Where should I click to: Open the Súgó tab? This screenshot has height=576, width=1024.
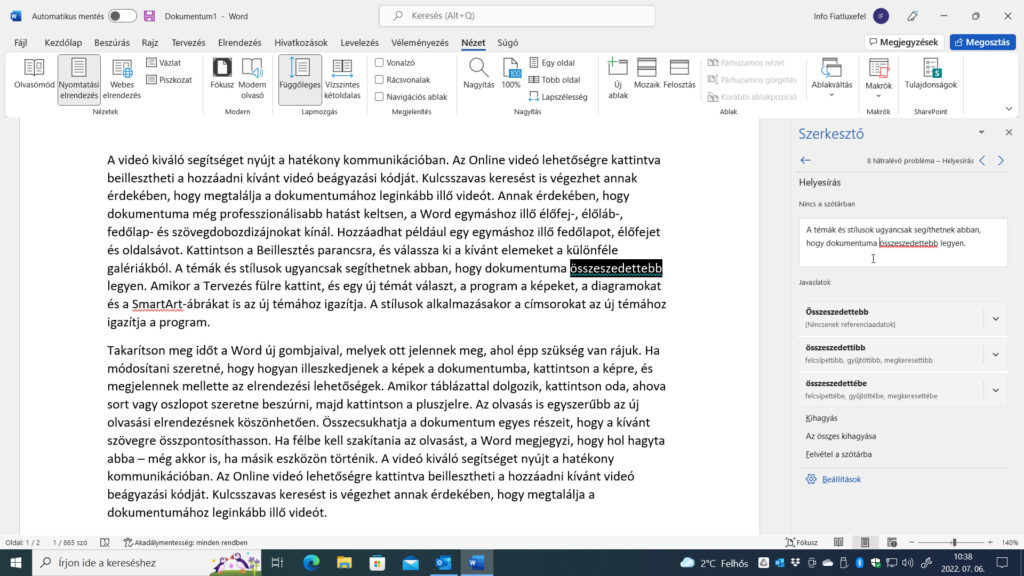[507, 42]
